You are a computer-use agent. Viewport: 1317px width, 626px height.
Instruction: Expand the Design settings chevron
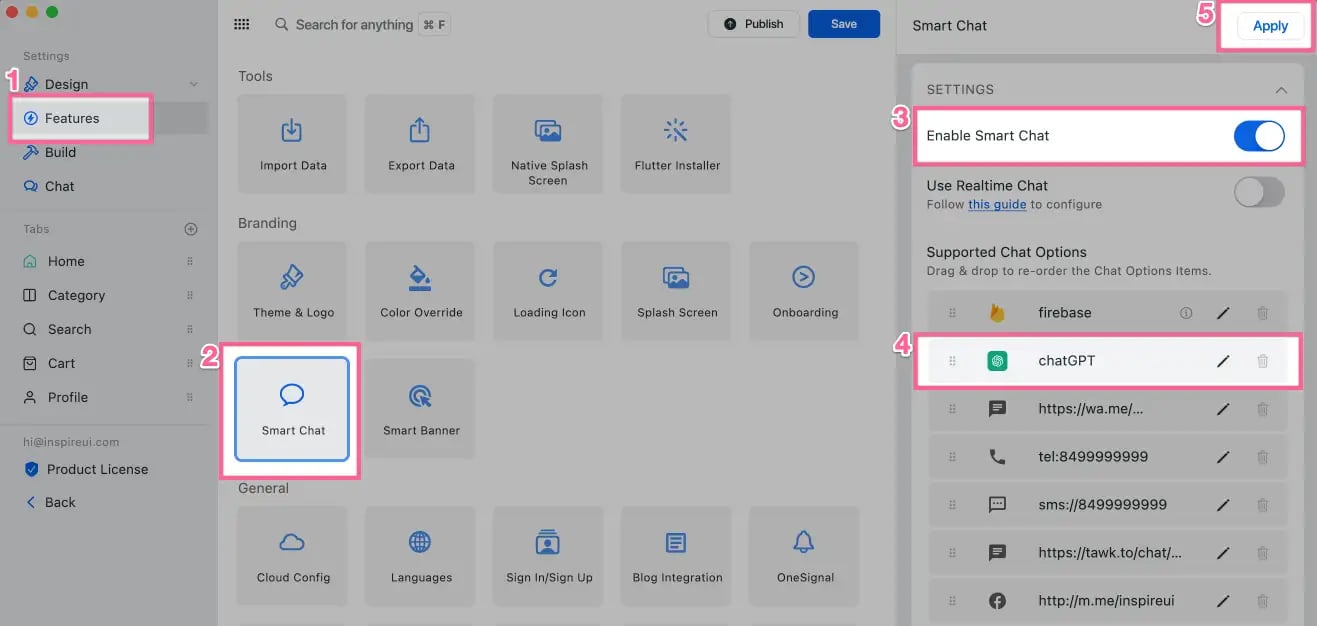[194, 84]
